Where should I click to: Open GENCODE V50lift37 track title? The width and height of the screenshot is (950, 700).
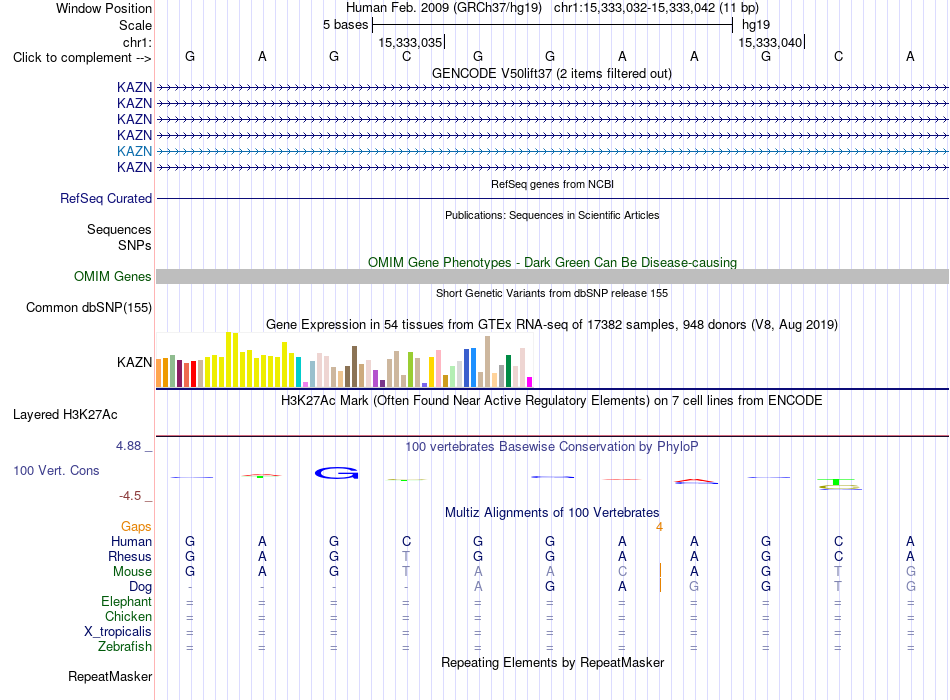tap(552, 73)
